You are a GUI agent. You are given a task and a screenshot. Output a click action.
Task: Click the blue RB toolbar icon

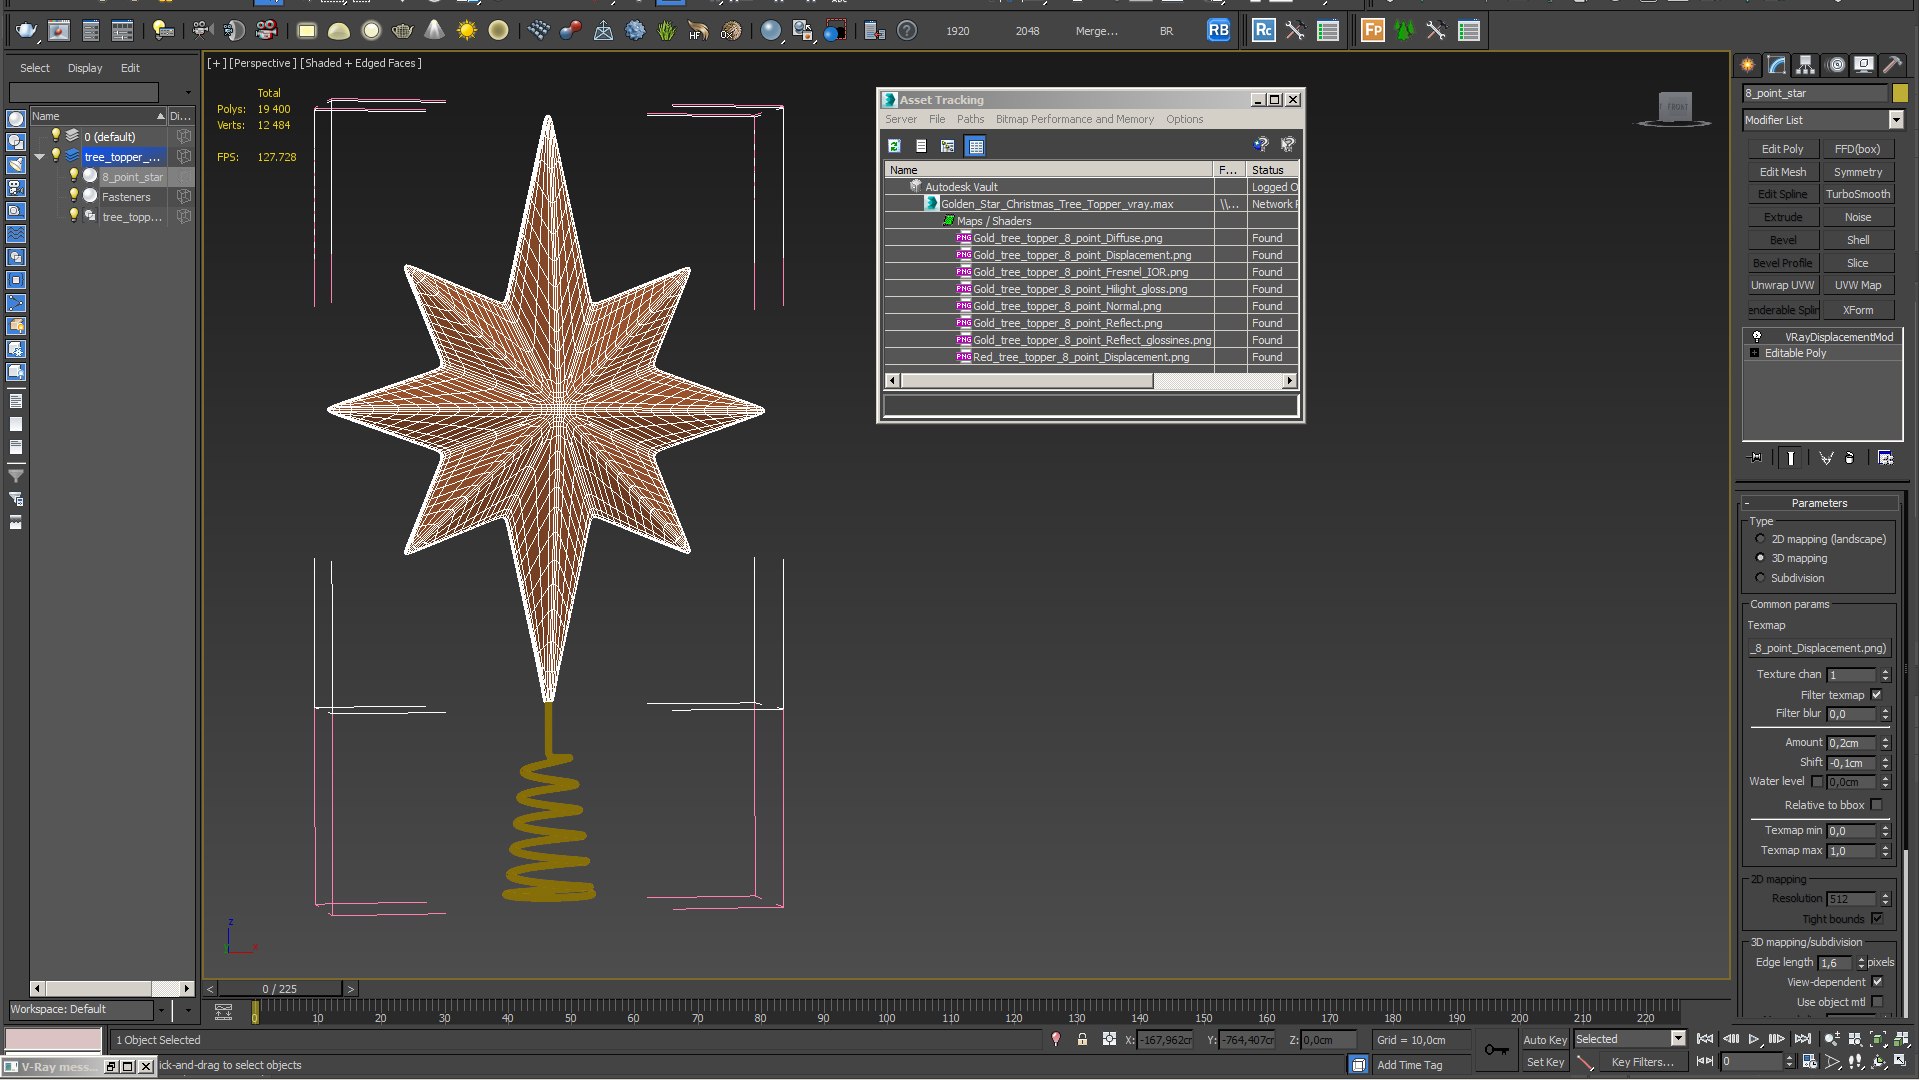point(1218,30)
